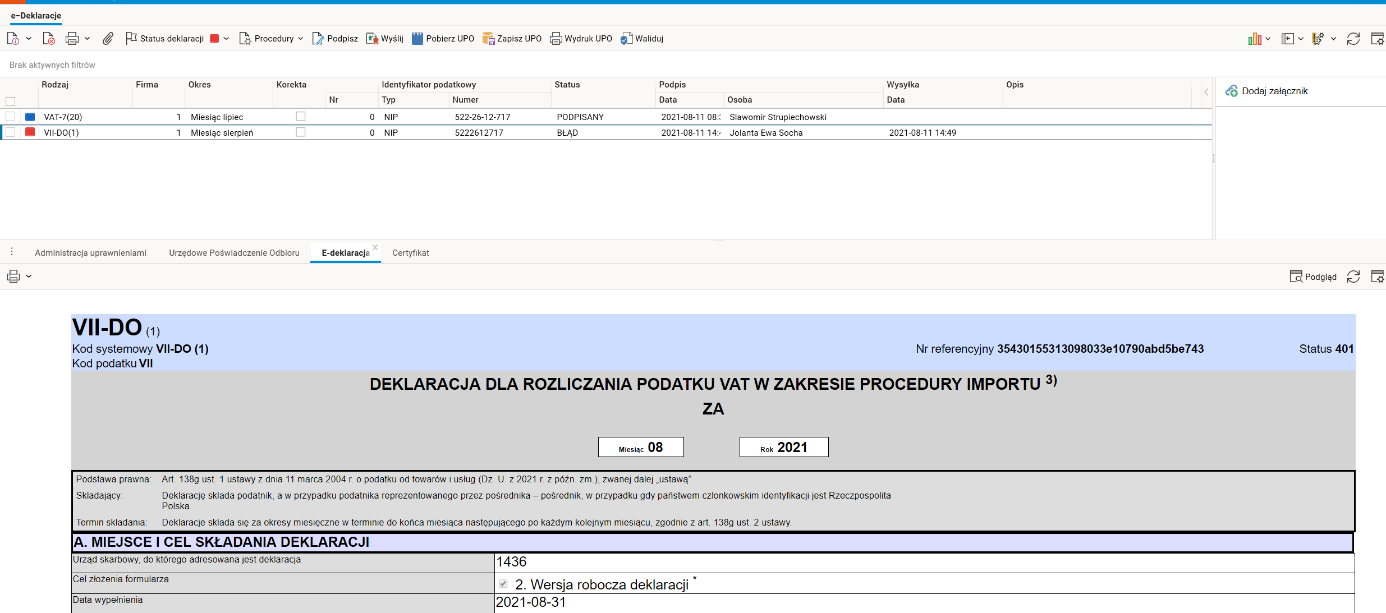
Task: Click the red status color square
Action: pos(214,38)
